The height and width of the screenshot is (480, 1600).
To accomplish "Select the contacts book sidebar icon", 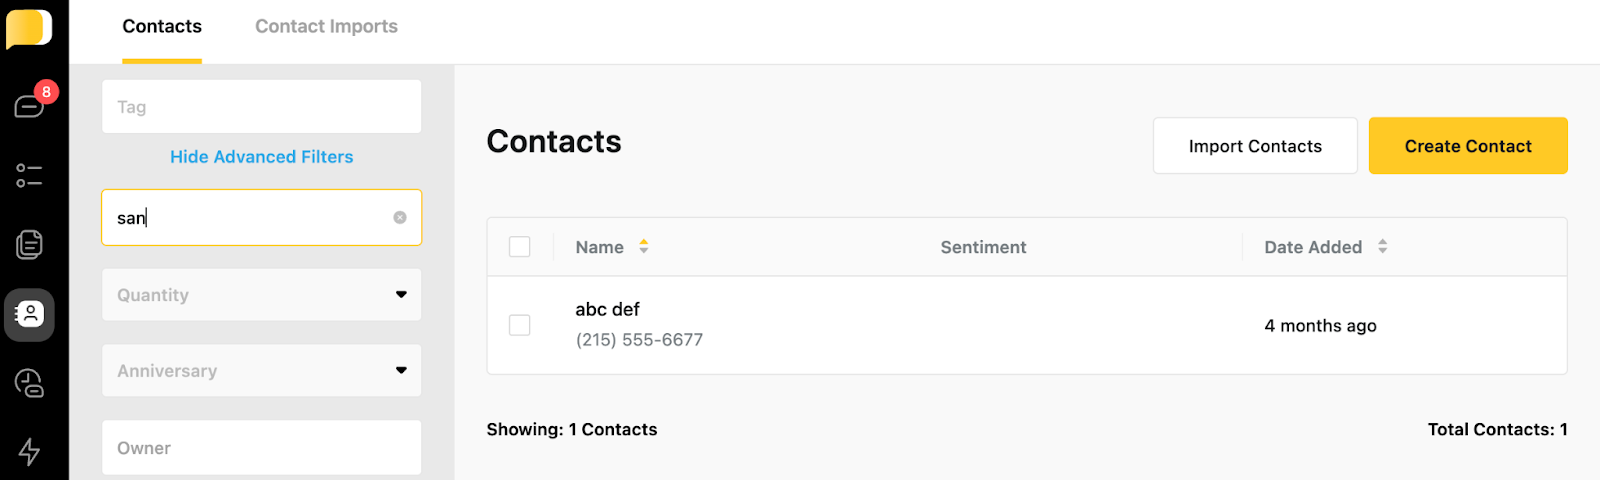I will point(29,314).
